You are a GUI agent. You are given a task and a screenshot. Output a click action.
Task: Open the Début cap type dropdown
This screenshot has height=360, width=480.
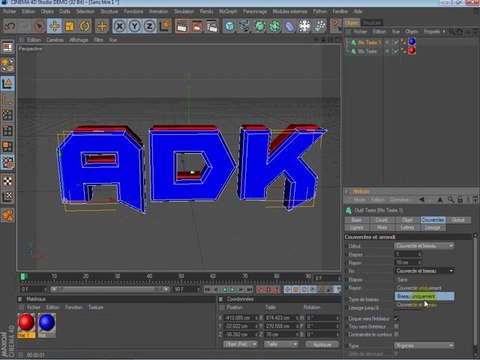tap(424, 246)
